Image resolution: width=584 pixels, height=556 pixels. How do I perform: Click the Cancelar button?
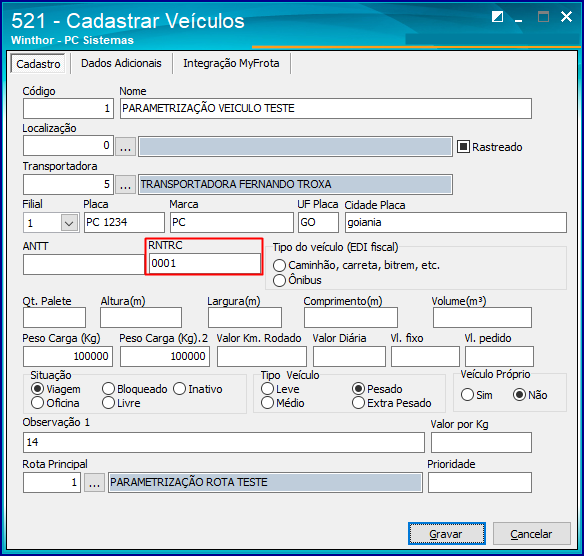click(x=531, y=534)
